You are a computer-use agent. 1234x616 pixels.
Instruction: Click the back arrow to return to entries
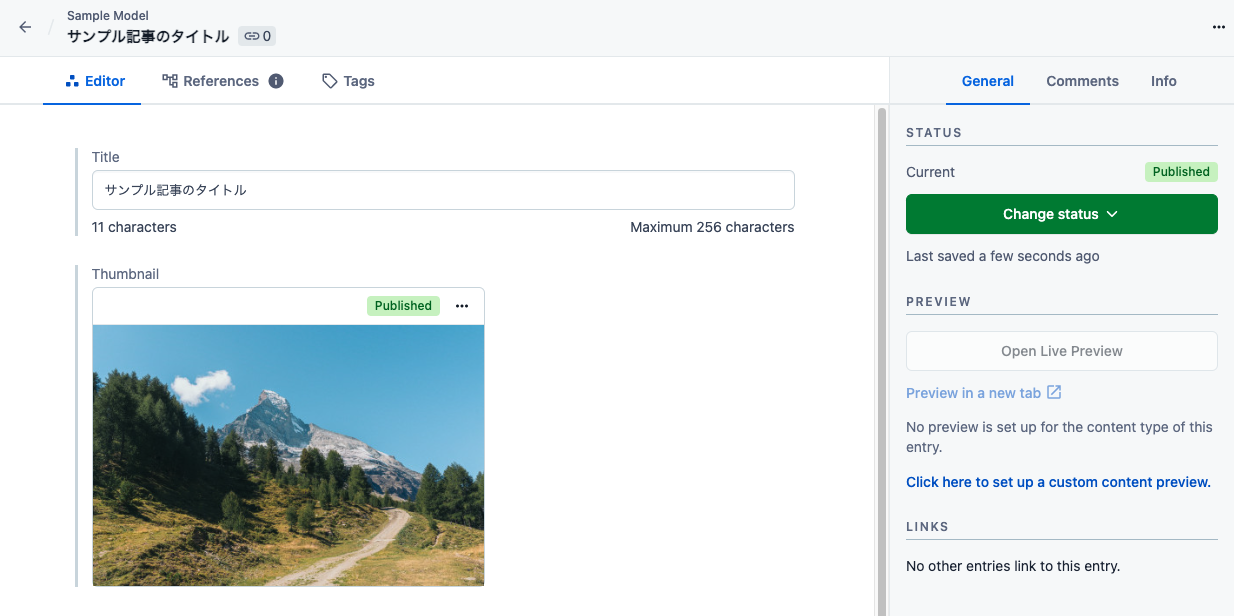[25, 27]
